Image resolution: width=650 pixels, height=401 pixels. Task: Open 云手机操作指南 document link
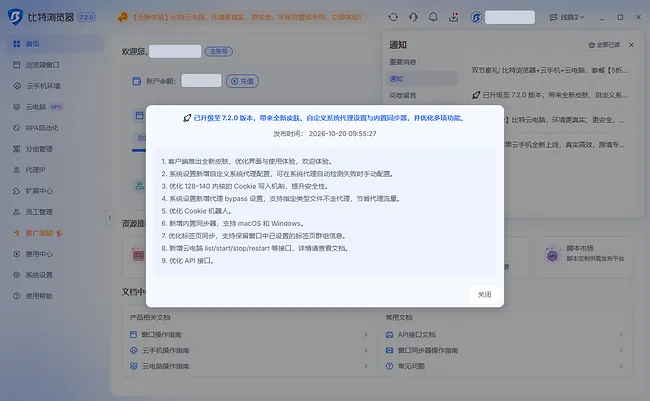[166, 350]
